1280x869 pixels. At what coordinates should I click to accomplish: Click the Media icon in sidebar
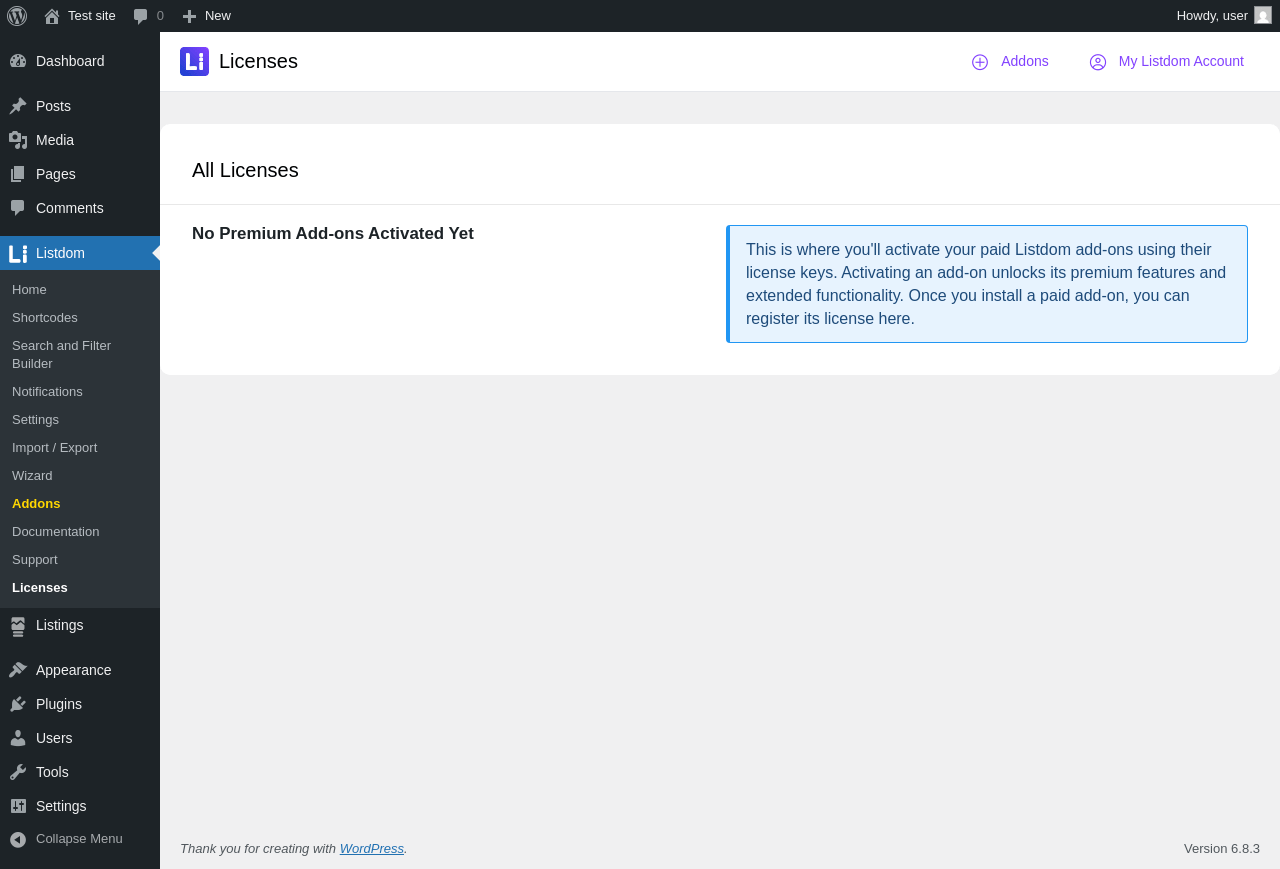point(18,140)
